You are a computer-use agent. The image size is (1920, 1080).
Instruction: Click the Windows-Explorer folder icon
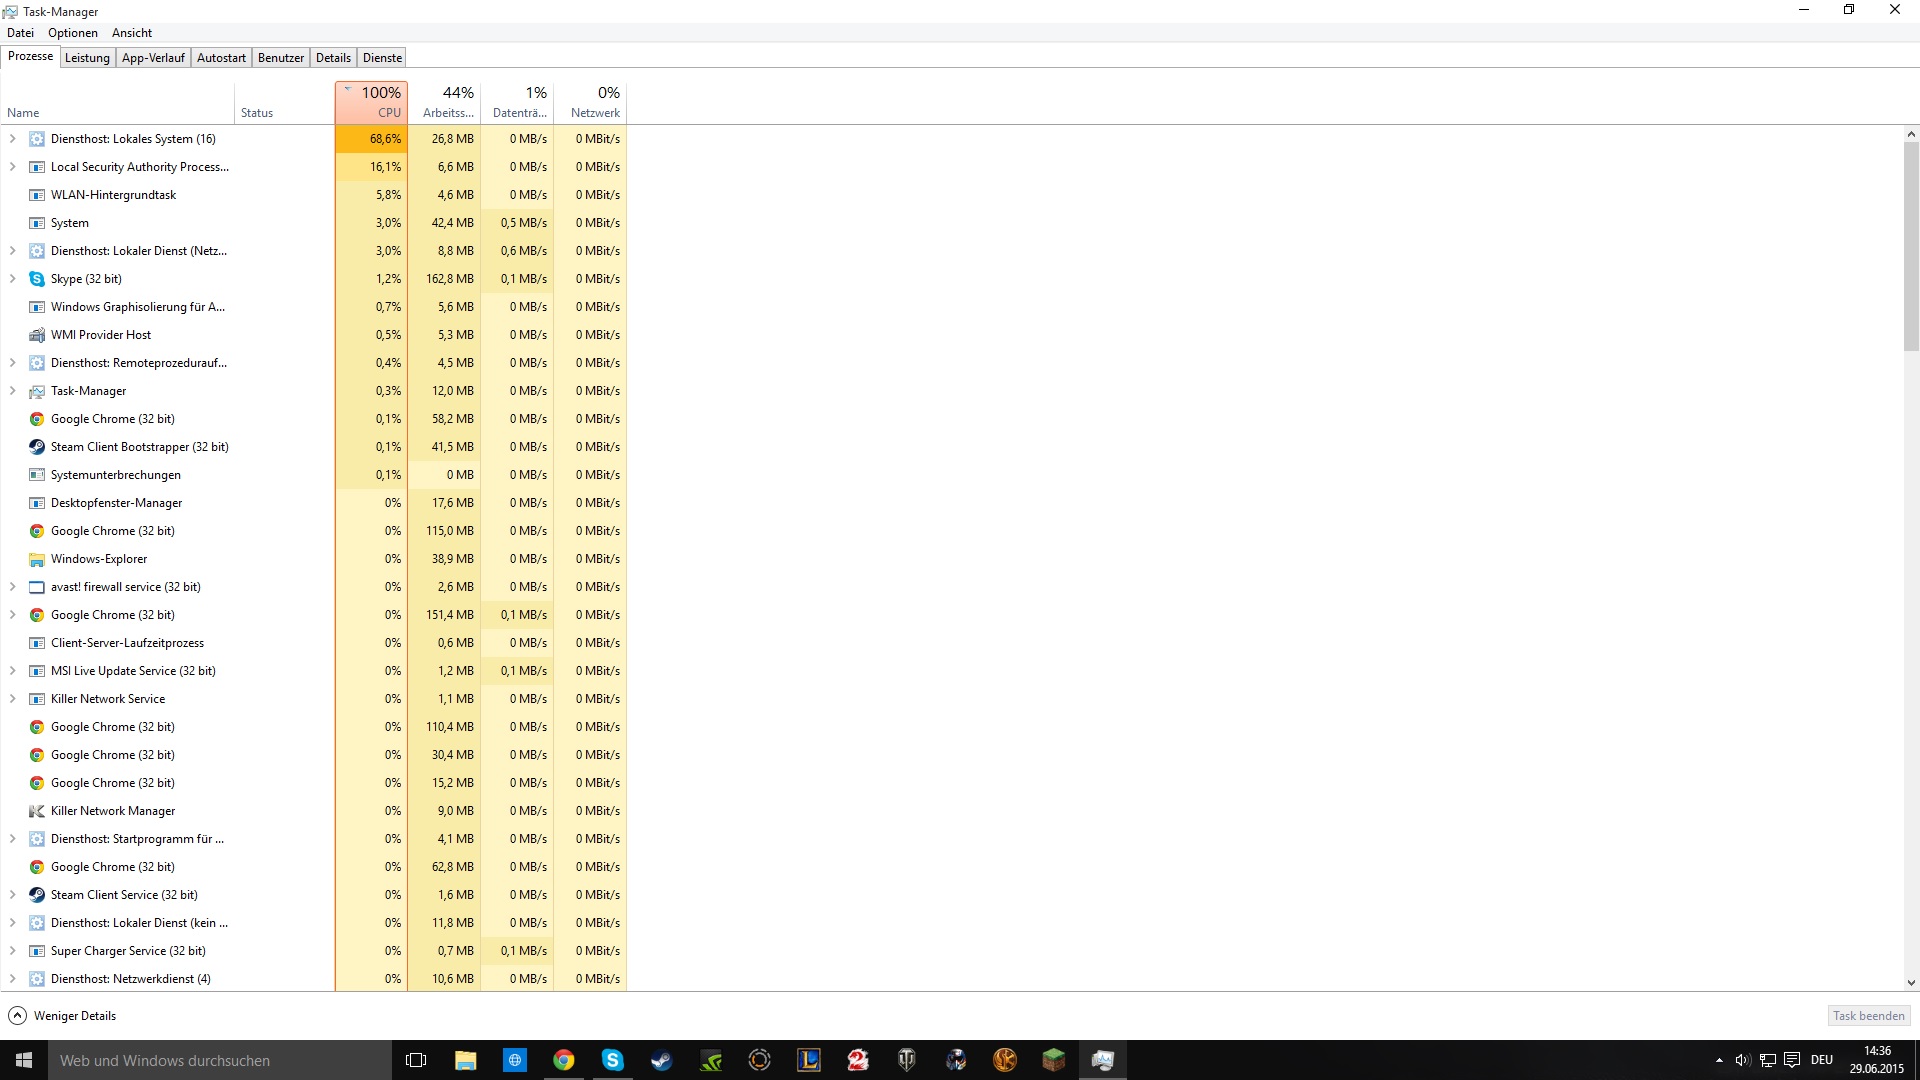pyautogui.click(x=37, y=559)
